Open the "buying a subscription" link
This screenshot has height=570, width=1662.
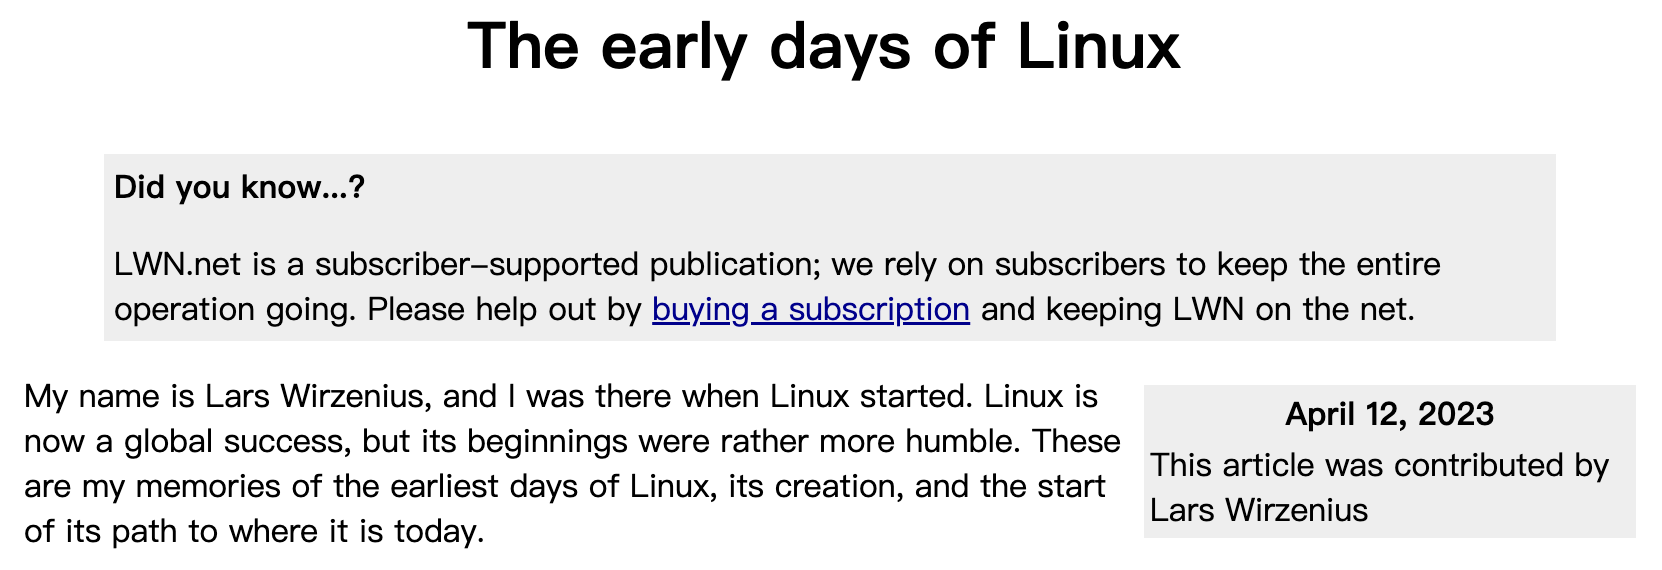tap(811, 310)
